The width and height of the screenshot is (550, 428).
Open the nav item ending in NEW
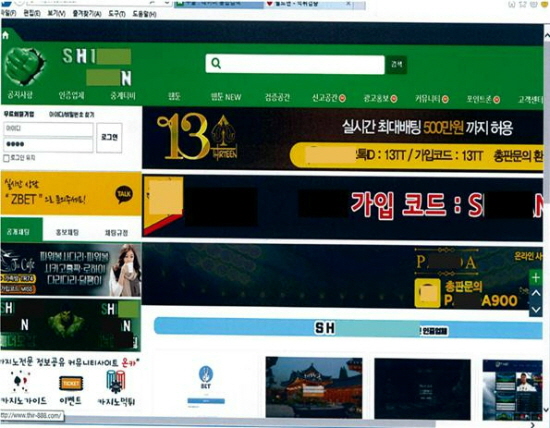(226, 97)
